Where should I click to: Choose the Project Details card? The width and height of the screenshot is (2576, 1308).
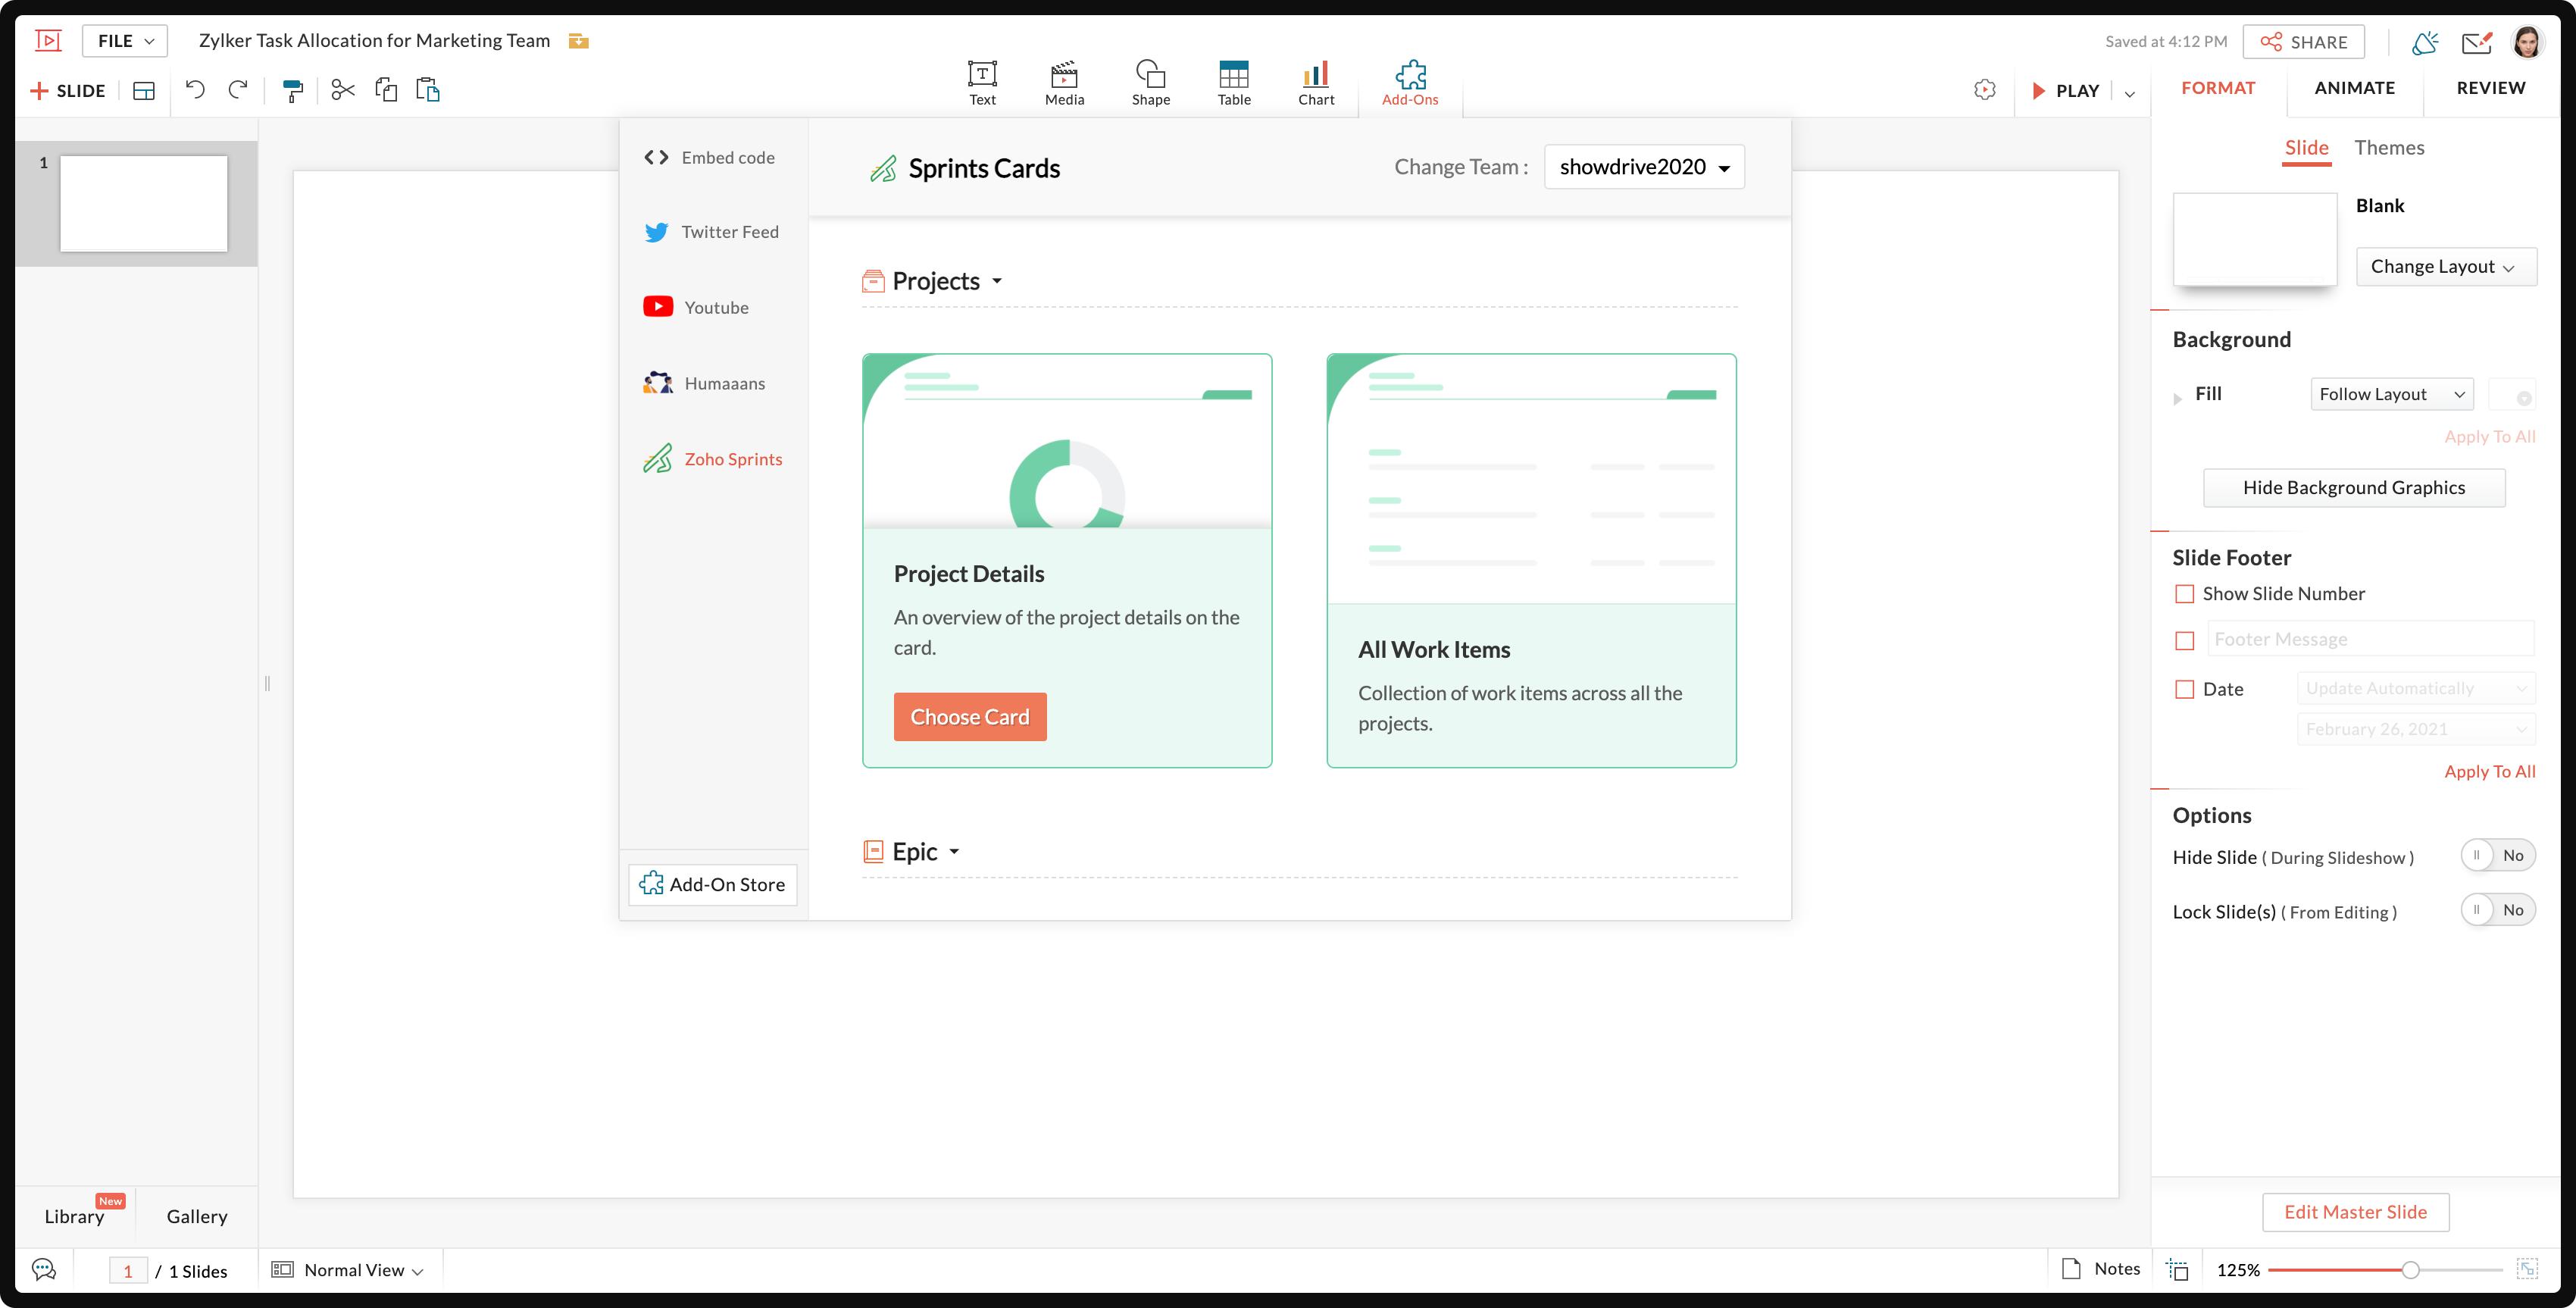point(969,716)
